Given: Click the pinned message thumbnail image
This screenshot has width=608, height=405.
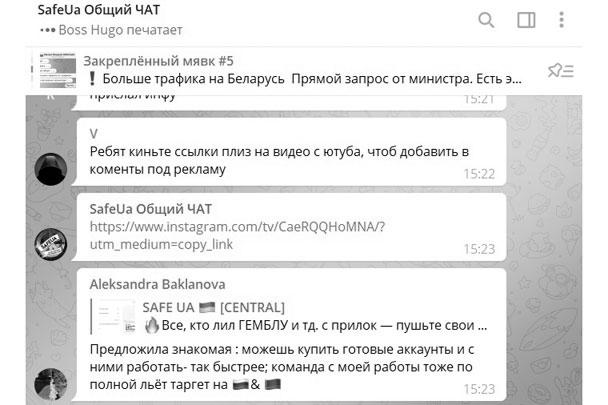Looking at the screenshot, I should pyautogui.click(x=58, y=70).
